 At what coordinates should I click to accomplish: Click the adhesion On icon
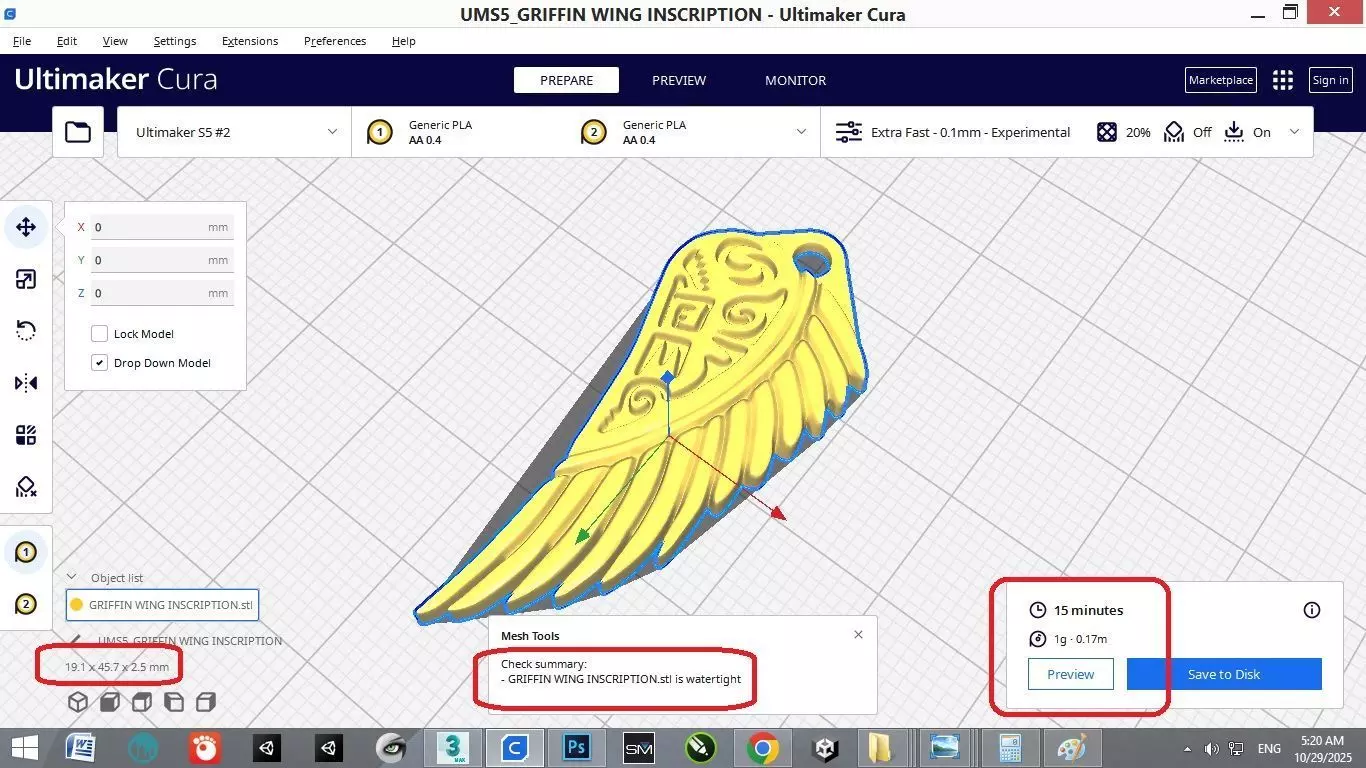1234,132
